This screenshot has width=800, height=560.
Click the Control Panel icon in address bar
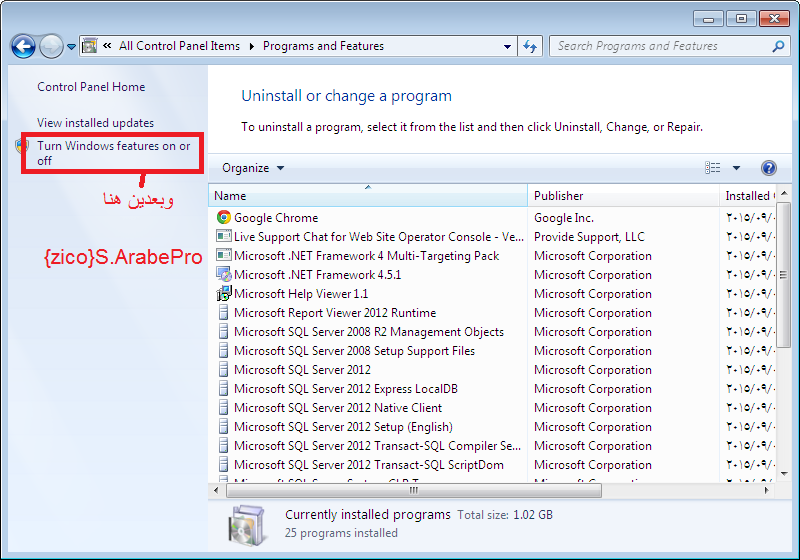pos(89,46)
